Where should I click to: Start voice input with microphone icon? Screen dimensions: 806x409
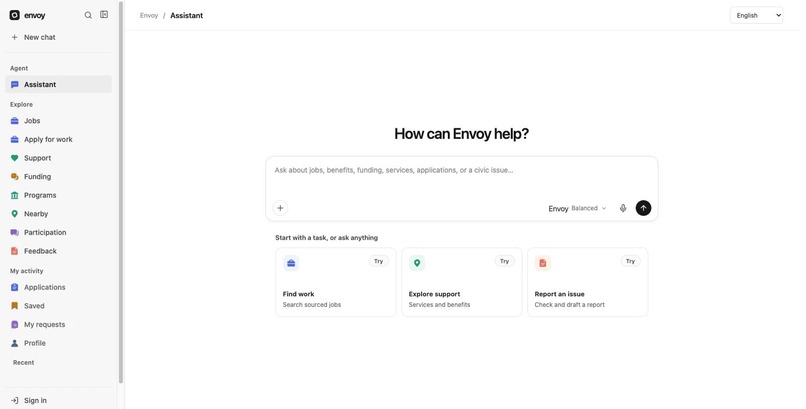tap(622, 208)
